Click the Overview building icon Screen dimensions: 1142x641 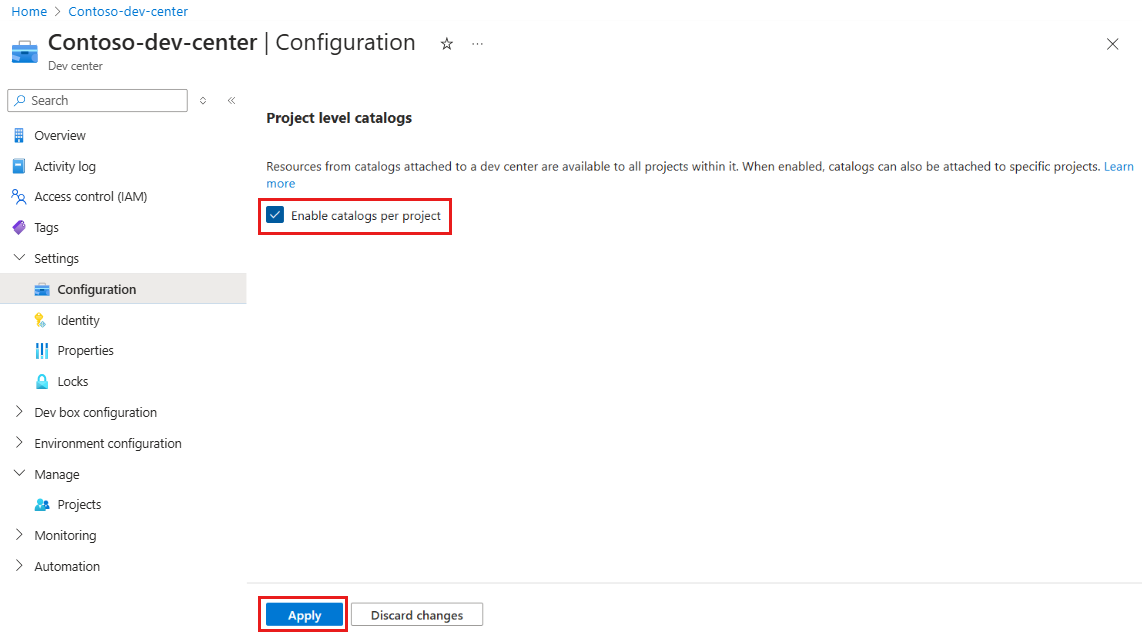pyautogui.click(x=19, y=135)
